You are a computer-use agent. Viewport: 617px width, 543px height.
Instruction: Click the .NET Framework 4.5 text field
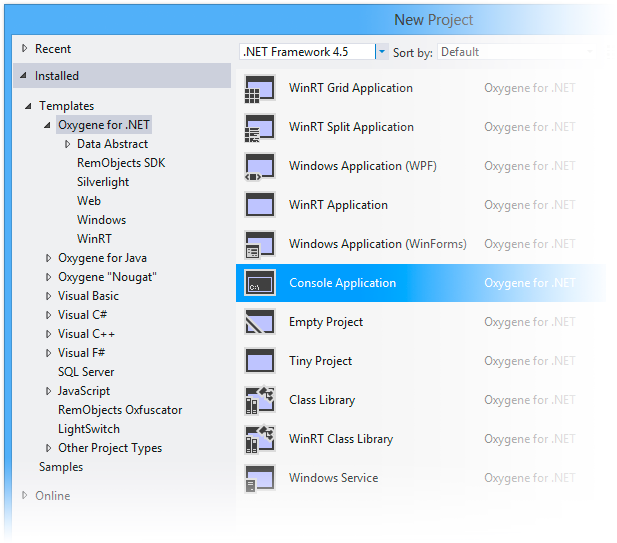307,52
